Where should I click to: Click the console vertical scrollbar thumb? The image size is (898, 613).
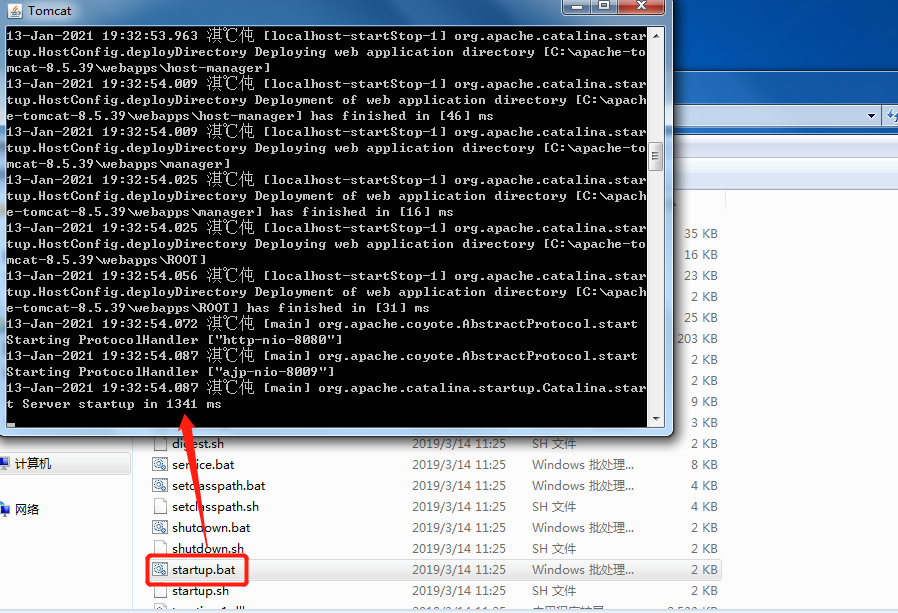coord(656,156)
